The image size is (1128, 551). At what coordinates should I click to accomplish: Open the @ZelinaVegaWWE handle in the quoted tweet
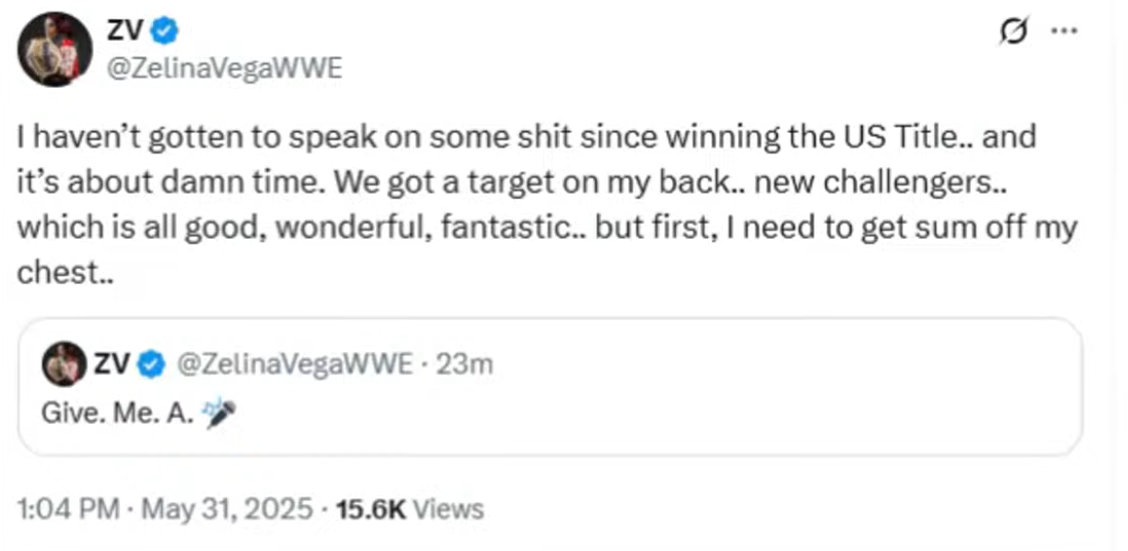tap(294, 365)
